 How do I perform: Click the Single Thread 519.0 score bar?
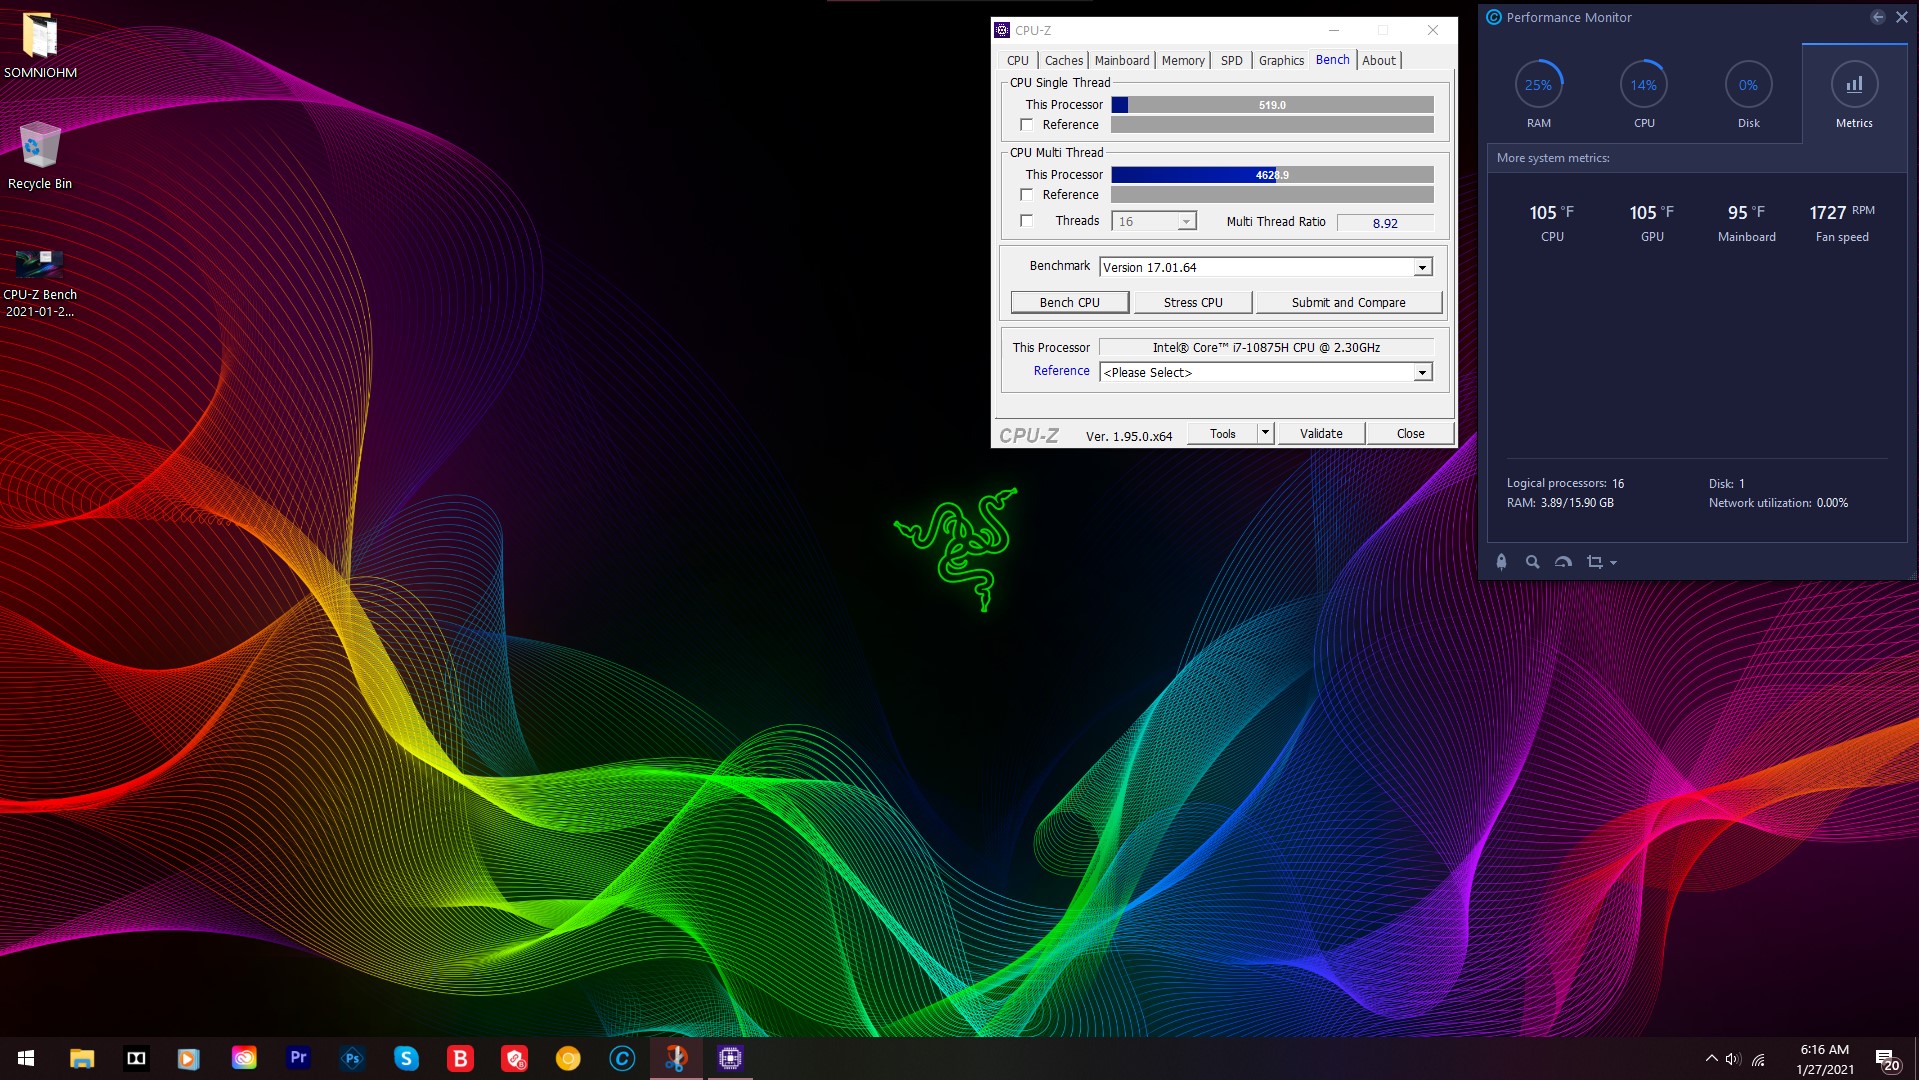click(x=1272, y=105)
